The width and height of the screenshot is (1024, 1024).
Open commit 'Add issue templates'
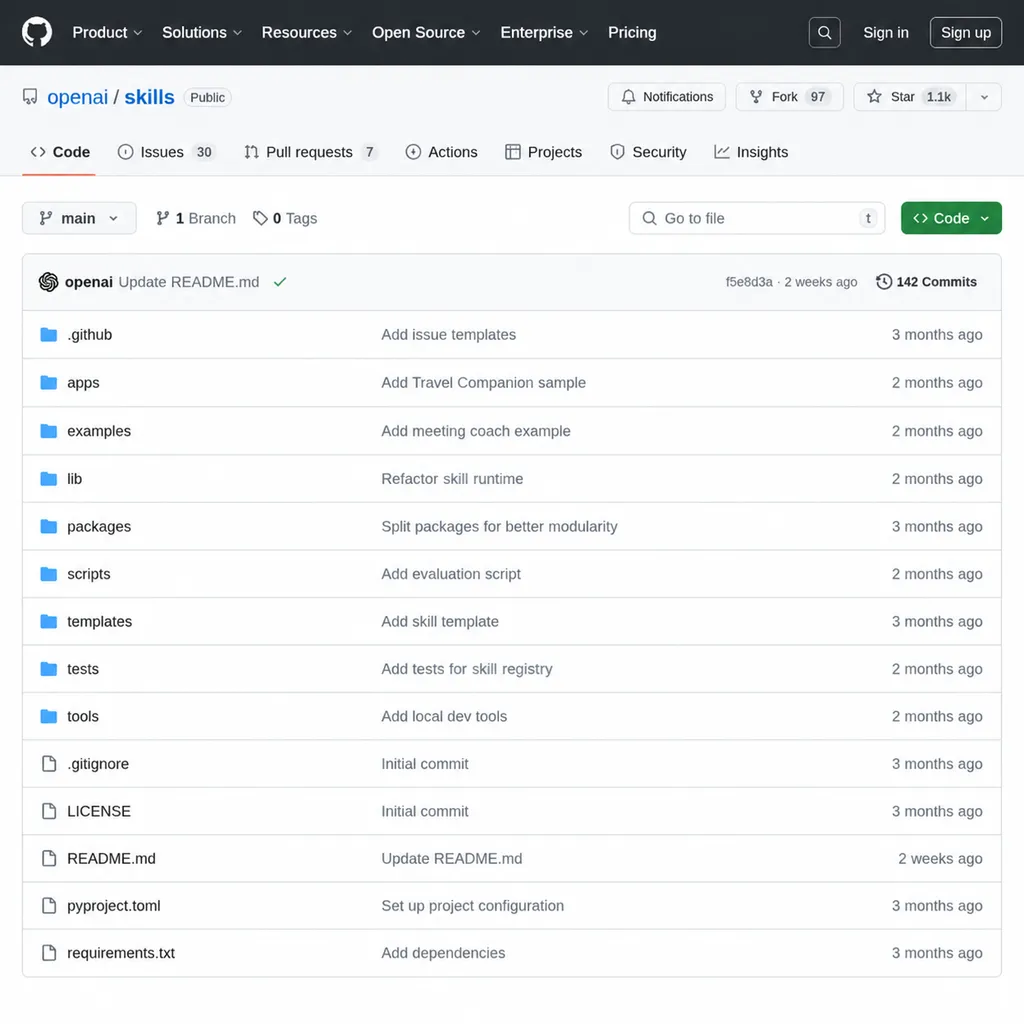pyautogui.click(x=448, y=335)
